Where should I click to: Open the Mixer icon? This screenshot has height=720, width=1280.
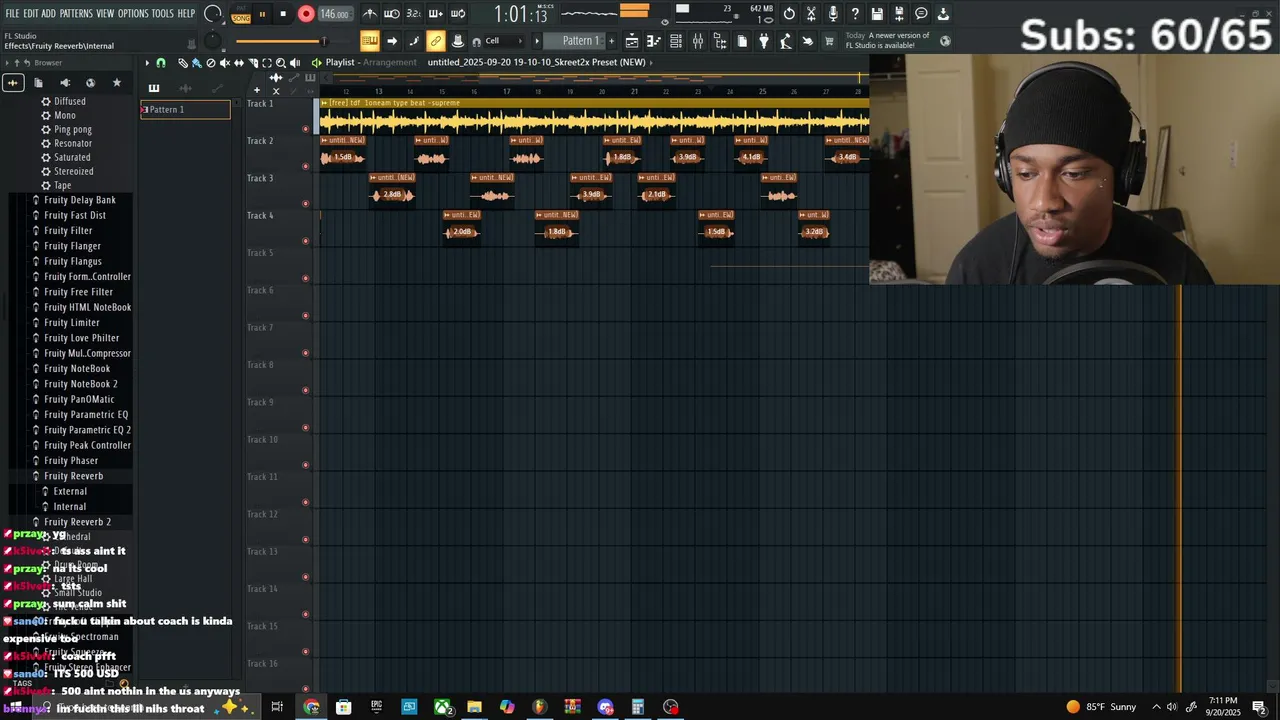[x=698, y=41]
